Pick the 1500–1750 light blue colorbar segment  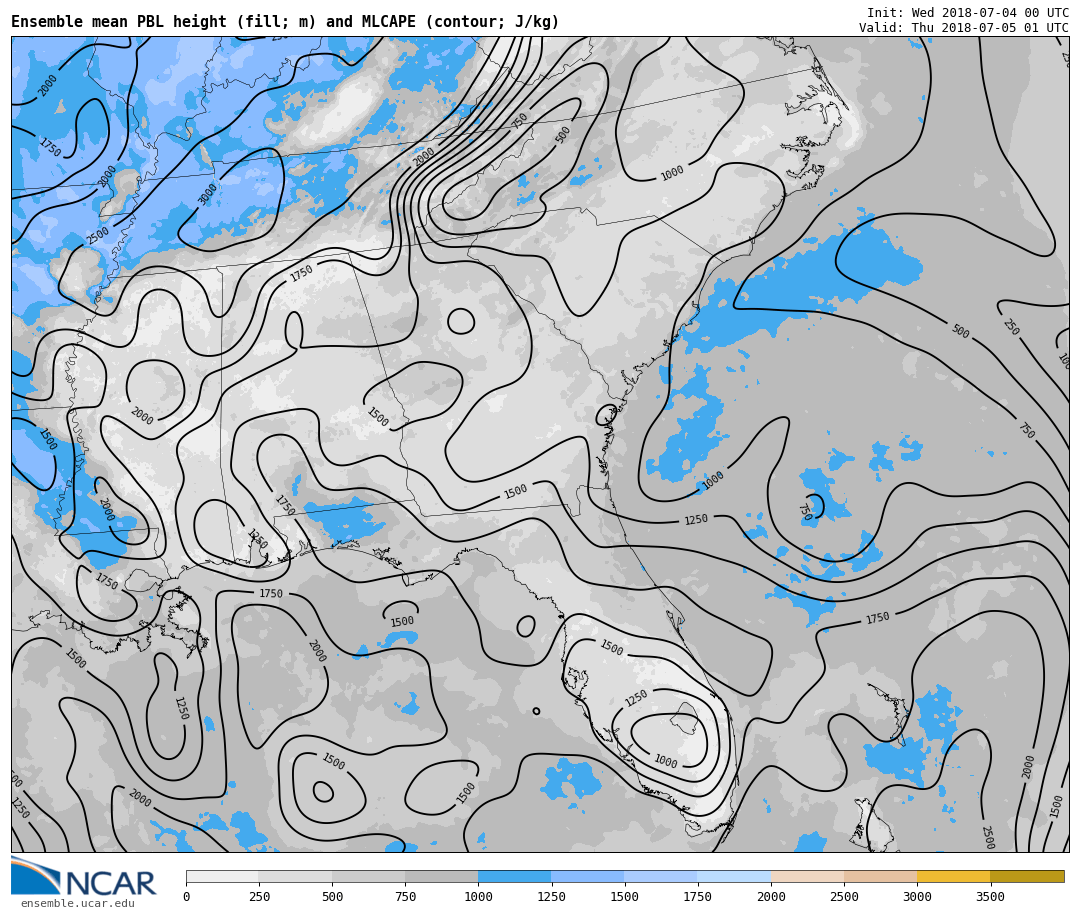[661, 876]
